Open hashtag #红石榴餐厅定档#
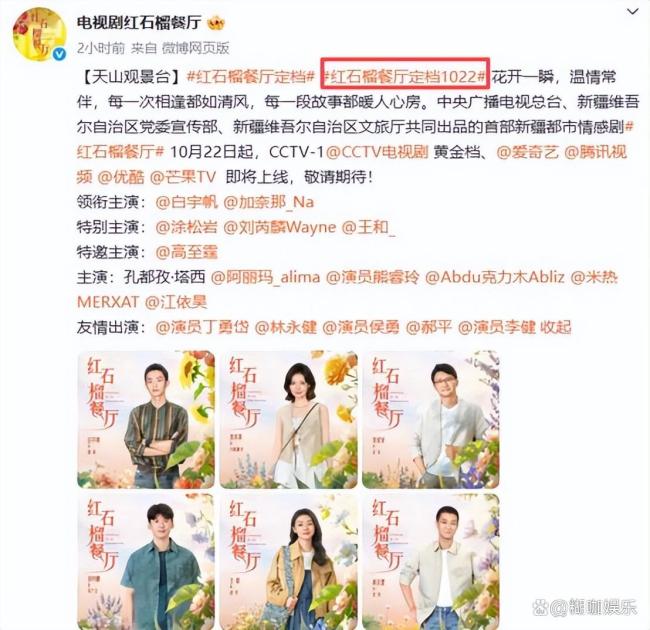 pyautogui.click(x=251, y=77)
